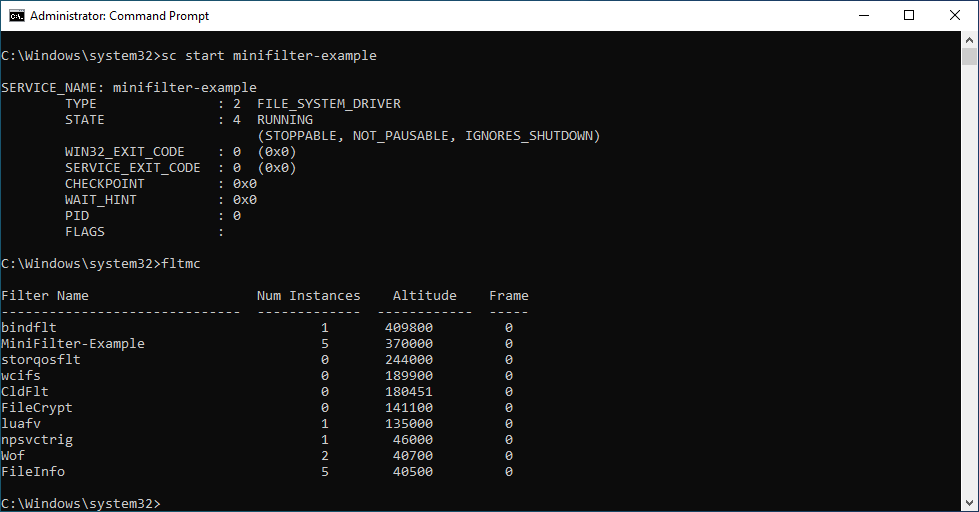Click the 'WIN32_EXIT_CODE' label
Viewport: 979px width, 512px height.
(125, 152)
